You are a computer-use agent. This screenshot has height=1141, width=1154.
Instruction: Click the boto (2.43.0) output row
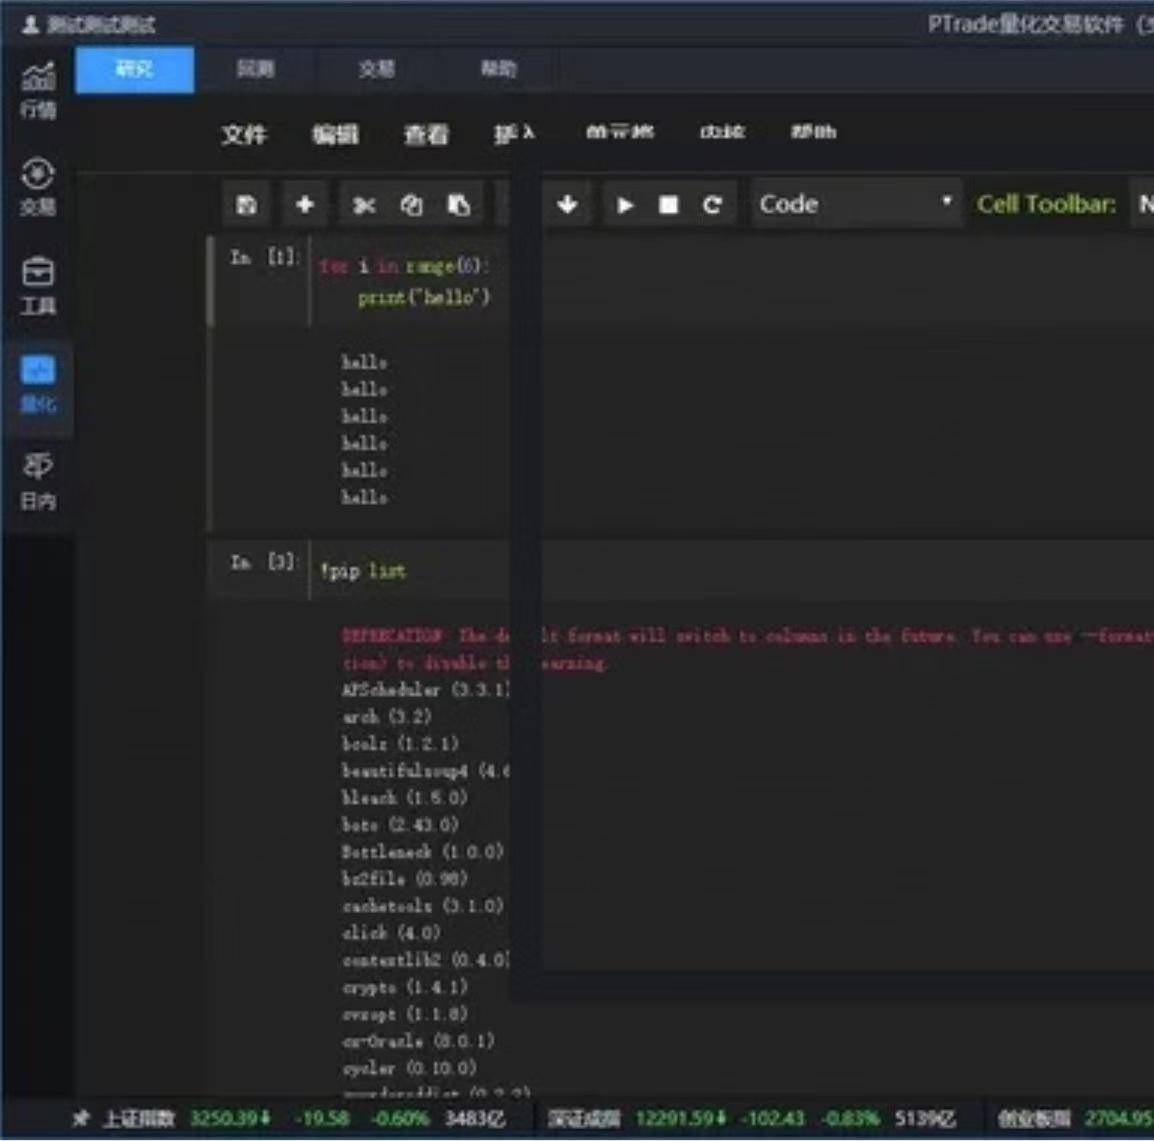[x=400, y=825]
